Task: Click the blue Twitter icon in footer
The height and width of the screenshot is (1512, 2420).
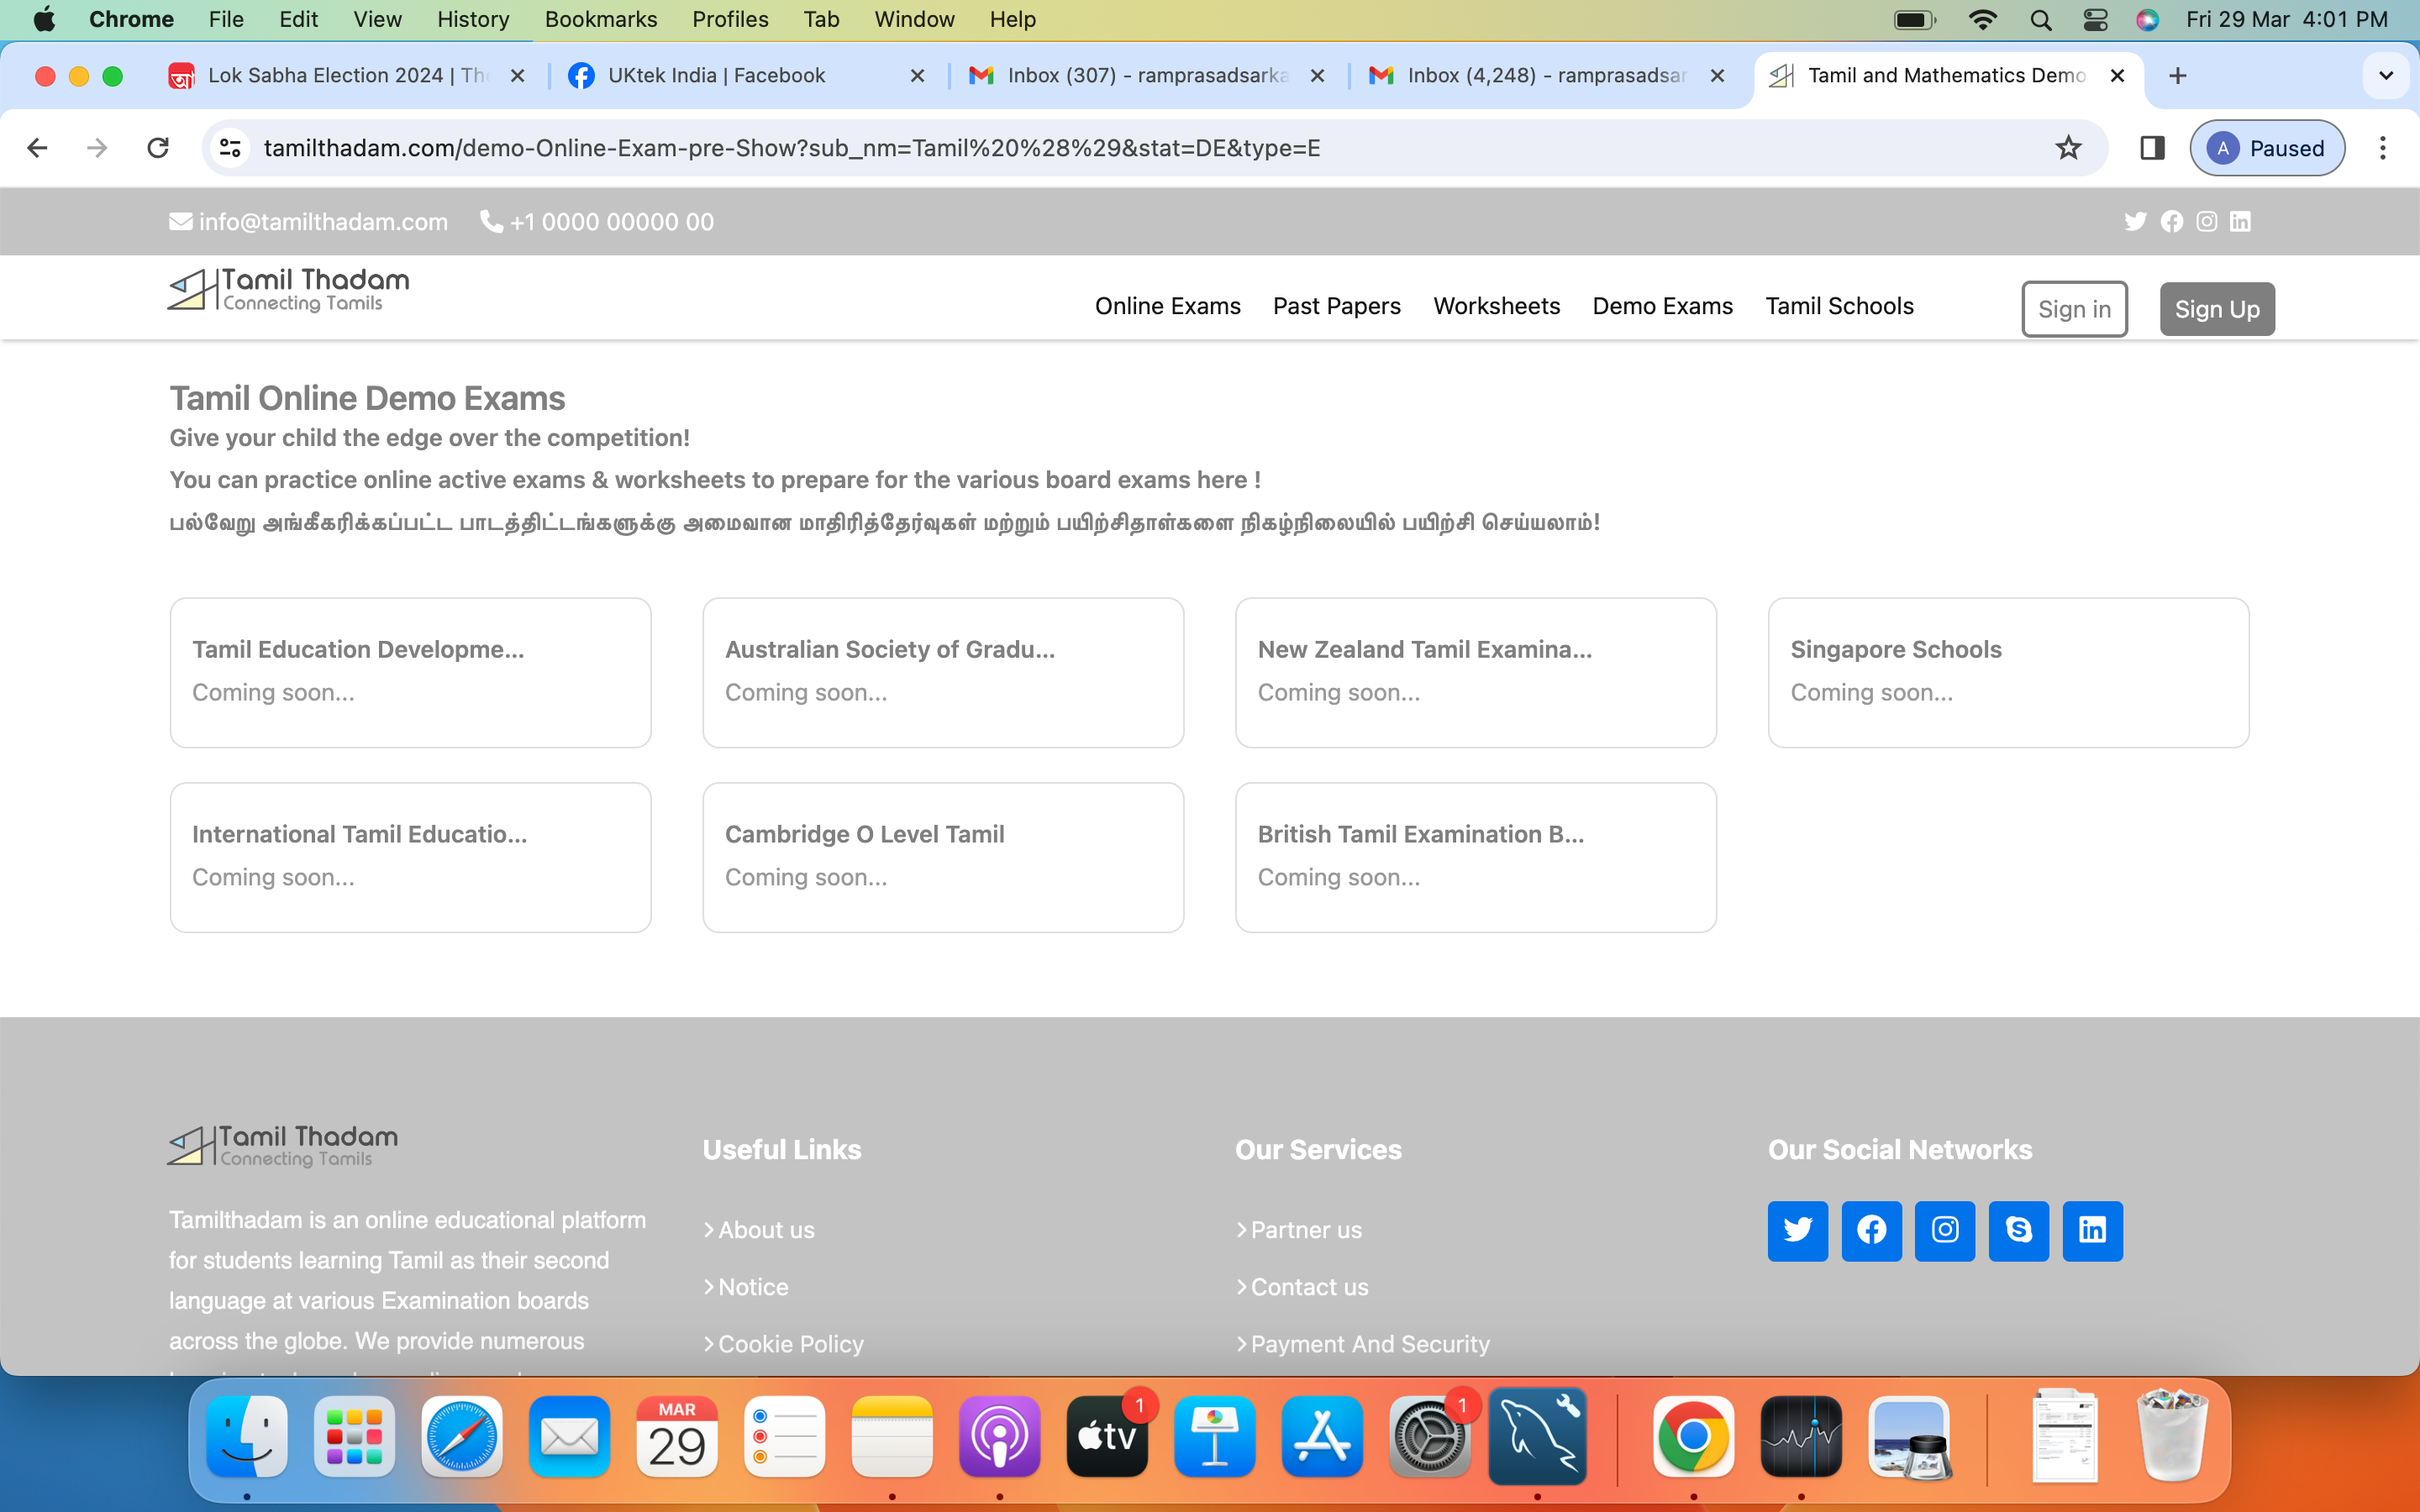Action: [x=1797, y=1230]
